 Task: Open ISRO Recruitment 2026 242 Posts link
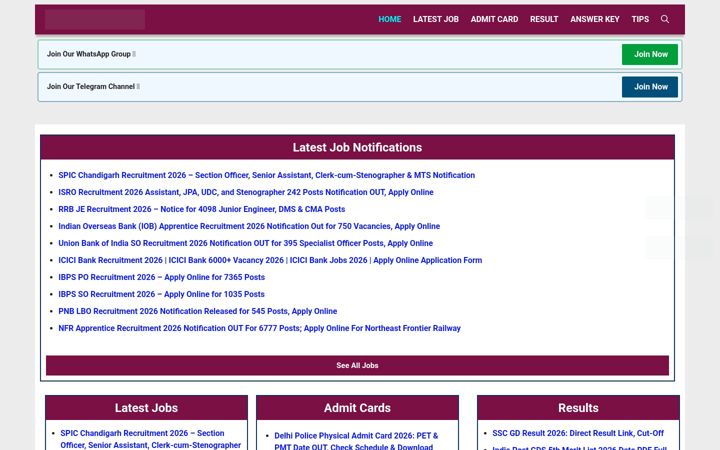246,192
